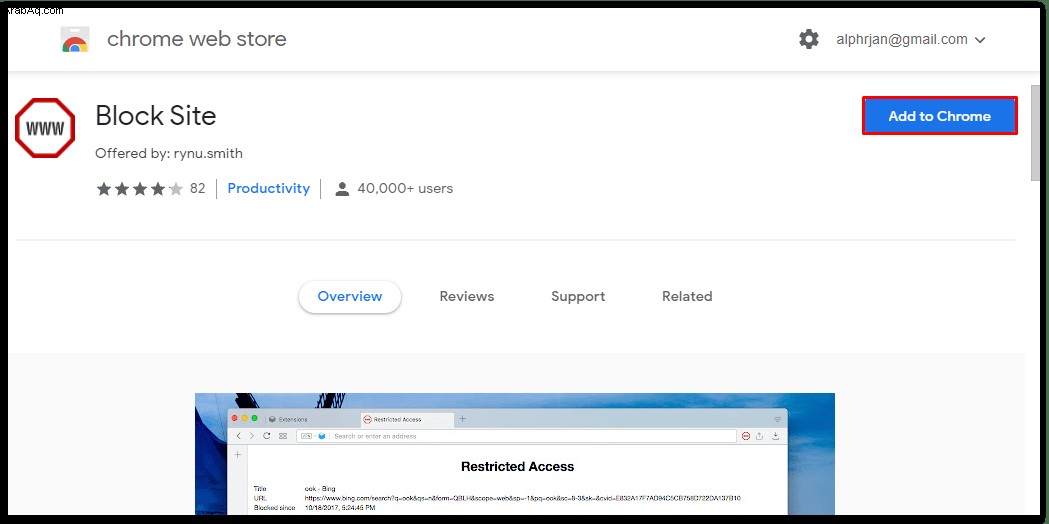The image size is (1049, 524).
Task: Click the download icon in the preview toolbar
Action: click(775, 436)
